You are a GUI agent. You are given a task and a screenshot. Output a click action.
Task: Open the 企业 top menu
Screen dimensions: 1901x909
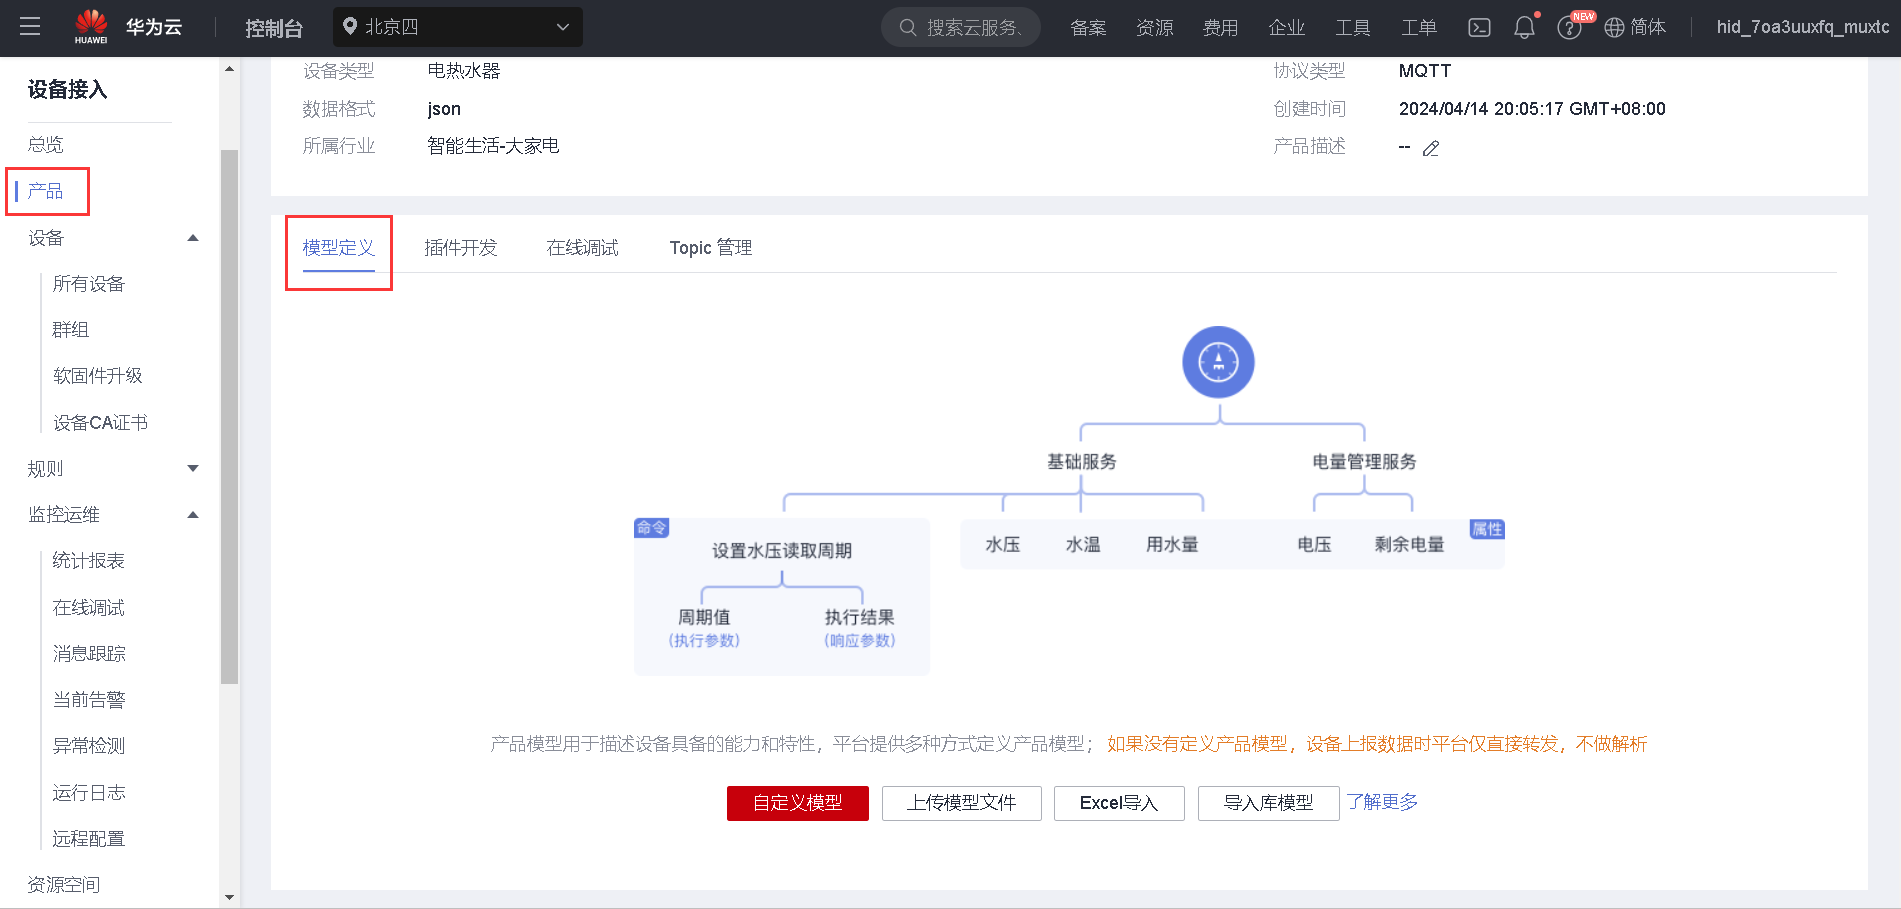point(1286,28)
